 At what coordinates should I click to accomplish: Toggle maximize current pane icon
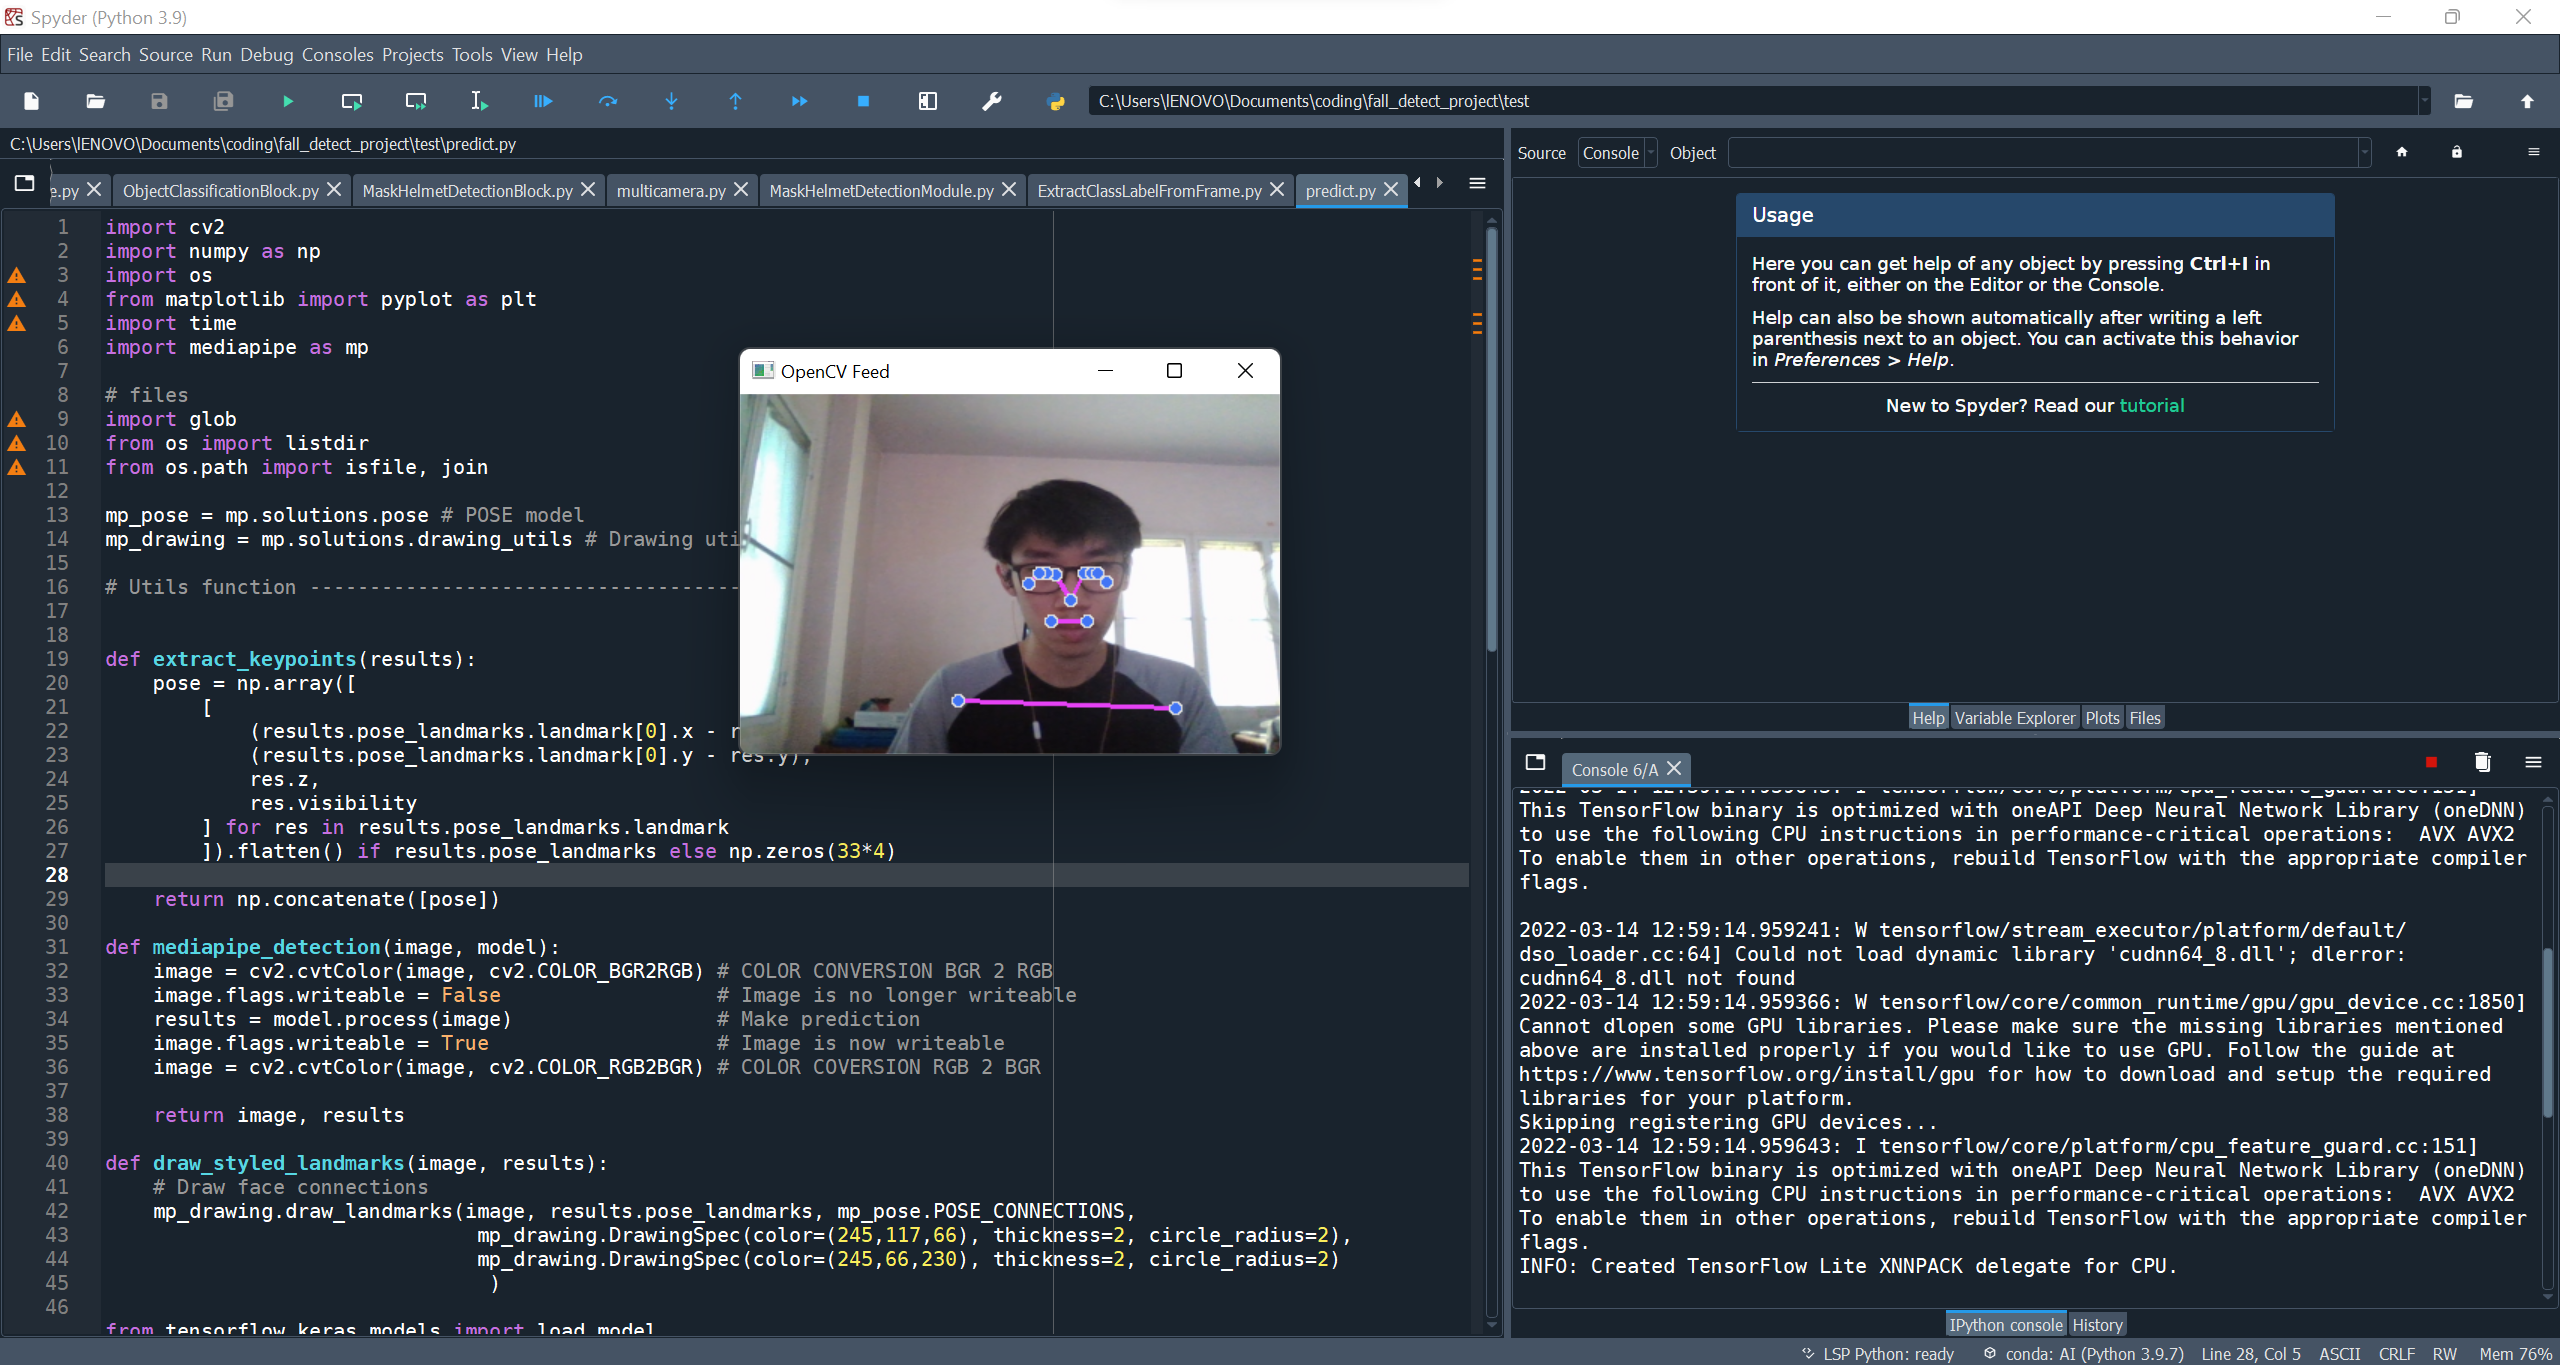(927, 101)
